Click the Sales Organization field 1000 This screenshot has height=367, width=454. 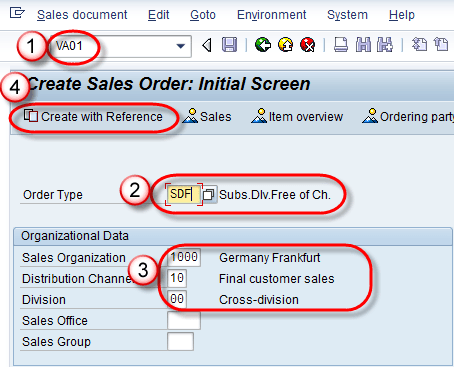pyautogui.click(x=184, y=257)
